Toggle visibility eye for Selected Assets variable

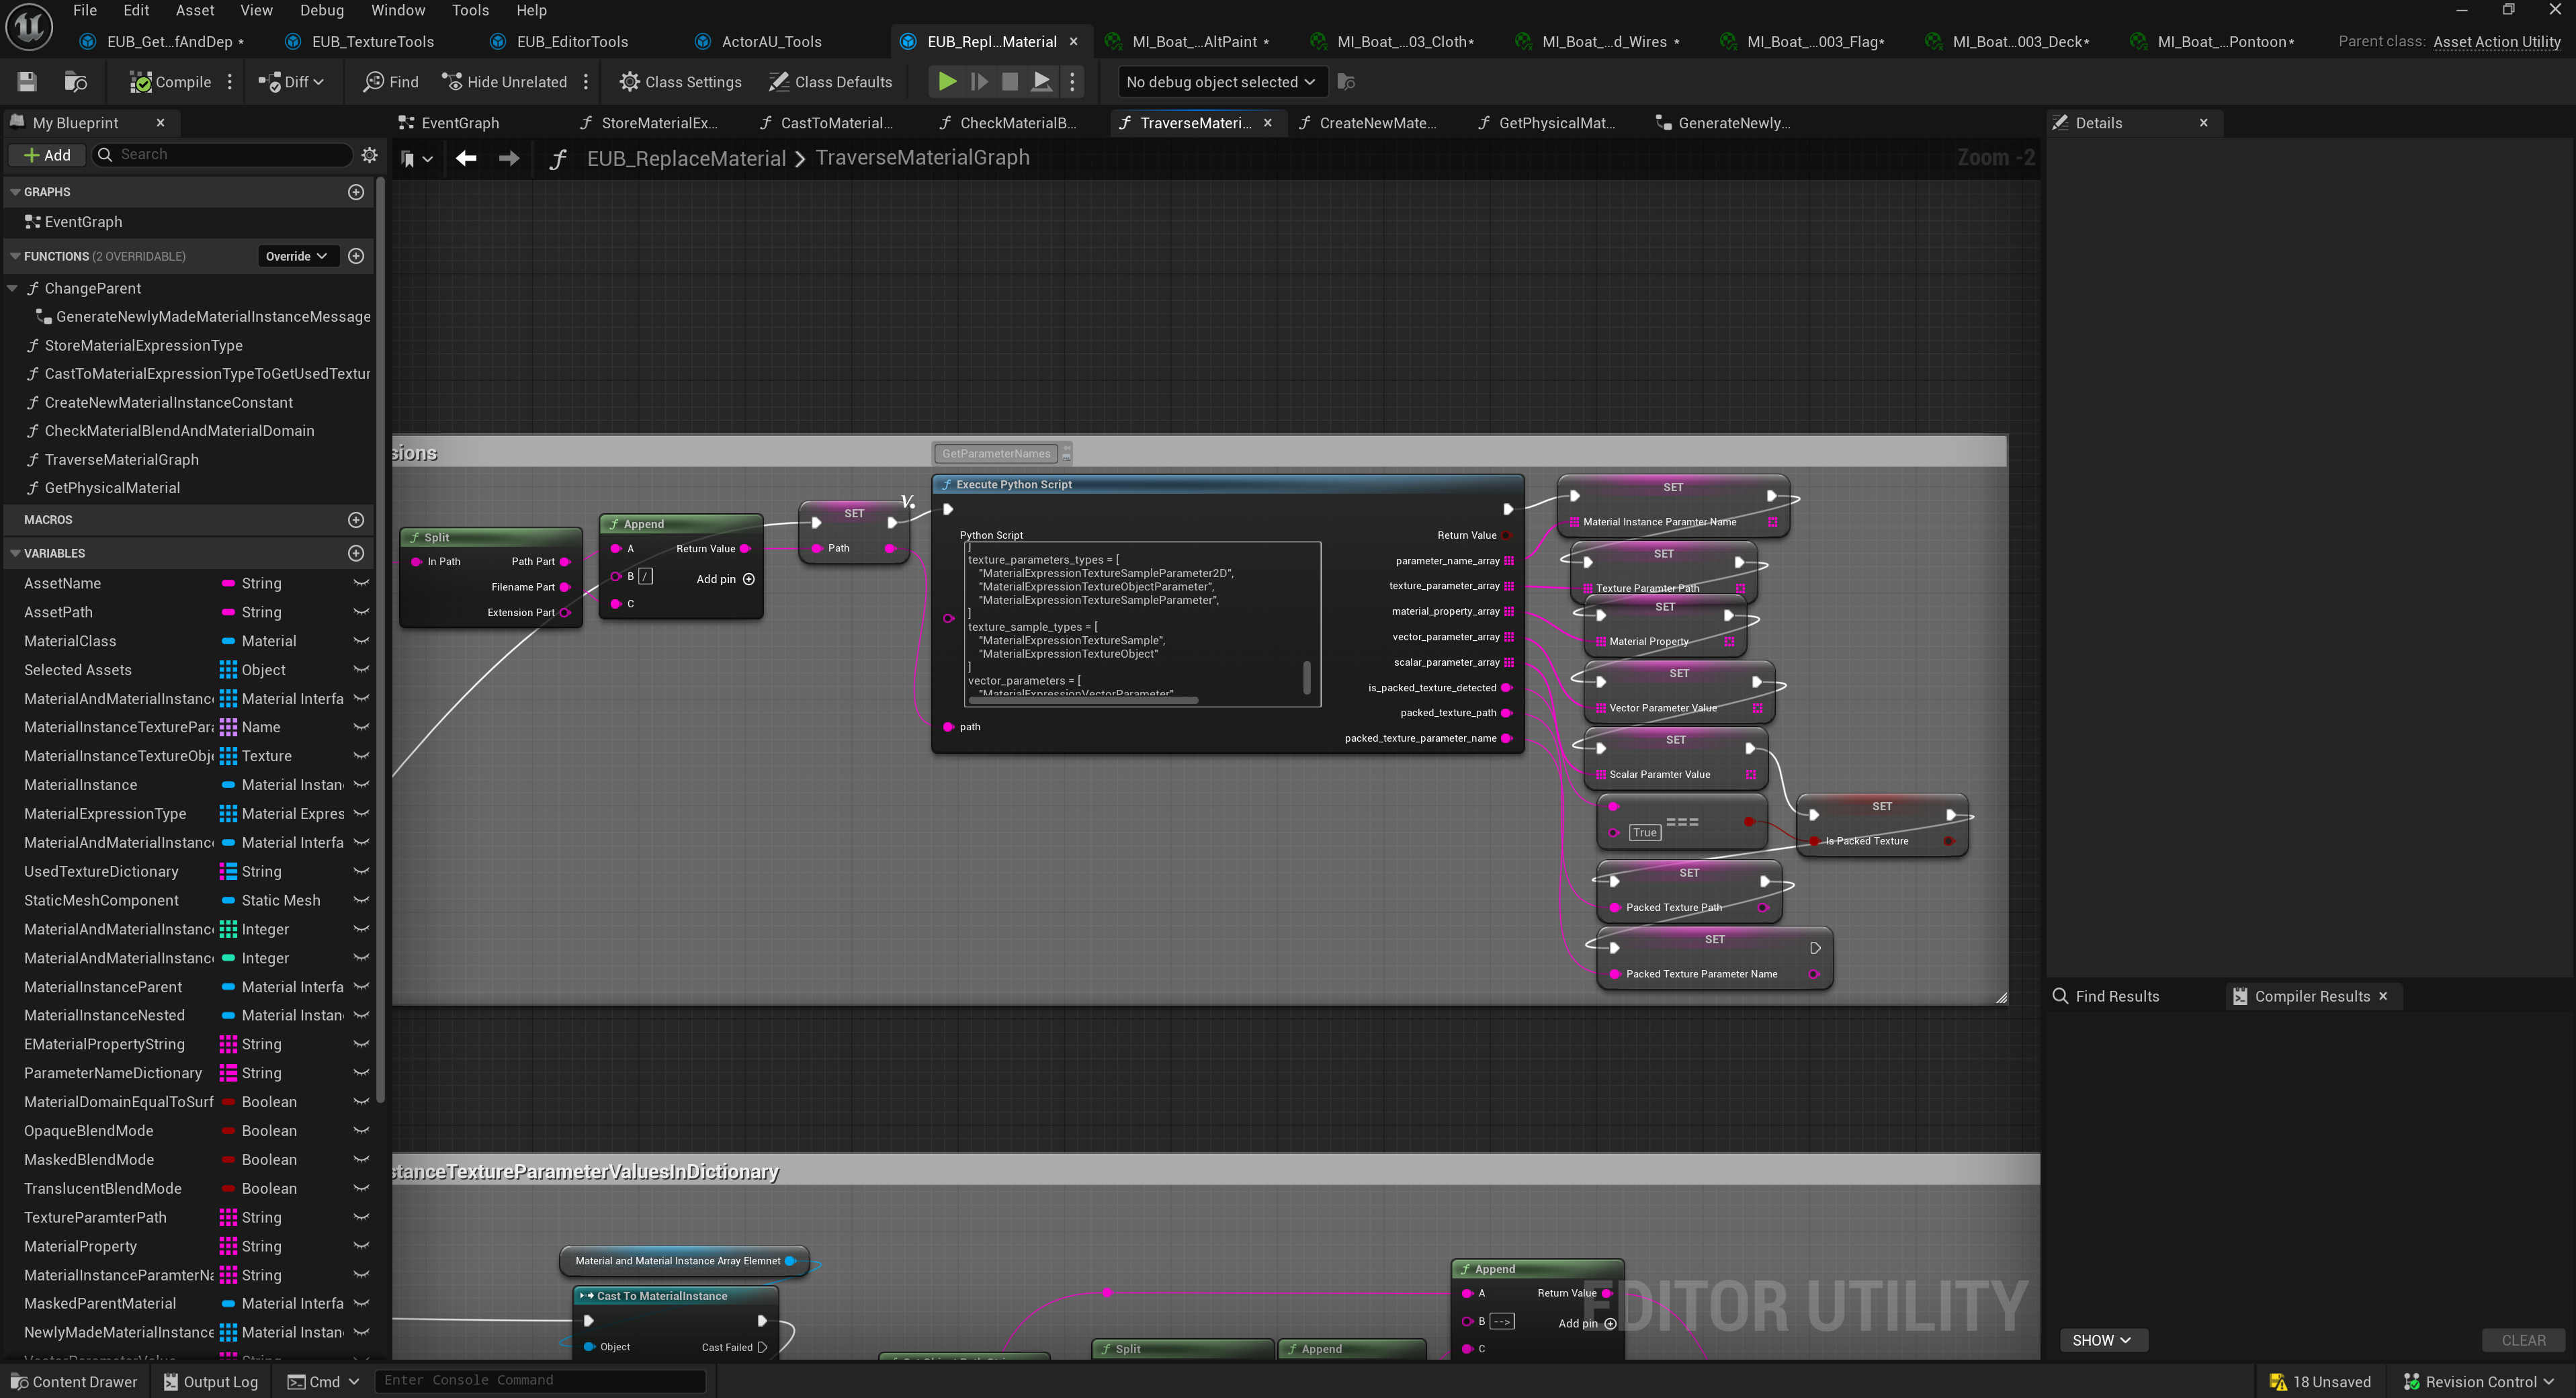pyautogui.click(x=361, y=670)
